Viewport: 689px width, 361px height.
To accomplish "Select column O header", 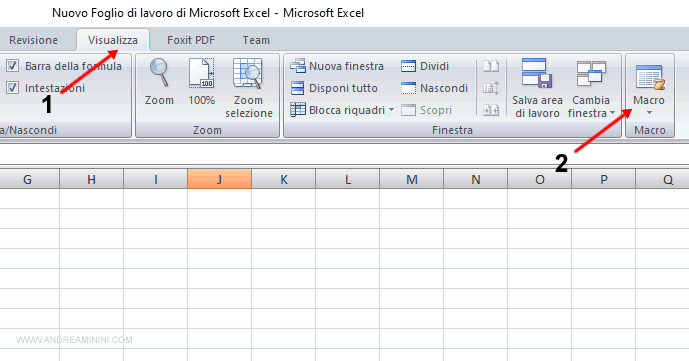I will coord(540,179).
